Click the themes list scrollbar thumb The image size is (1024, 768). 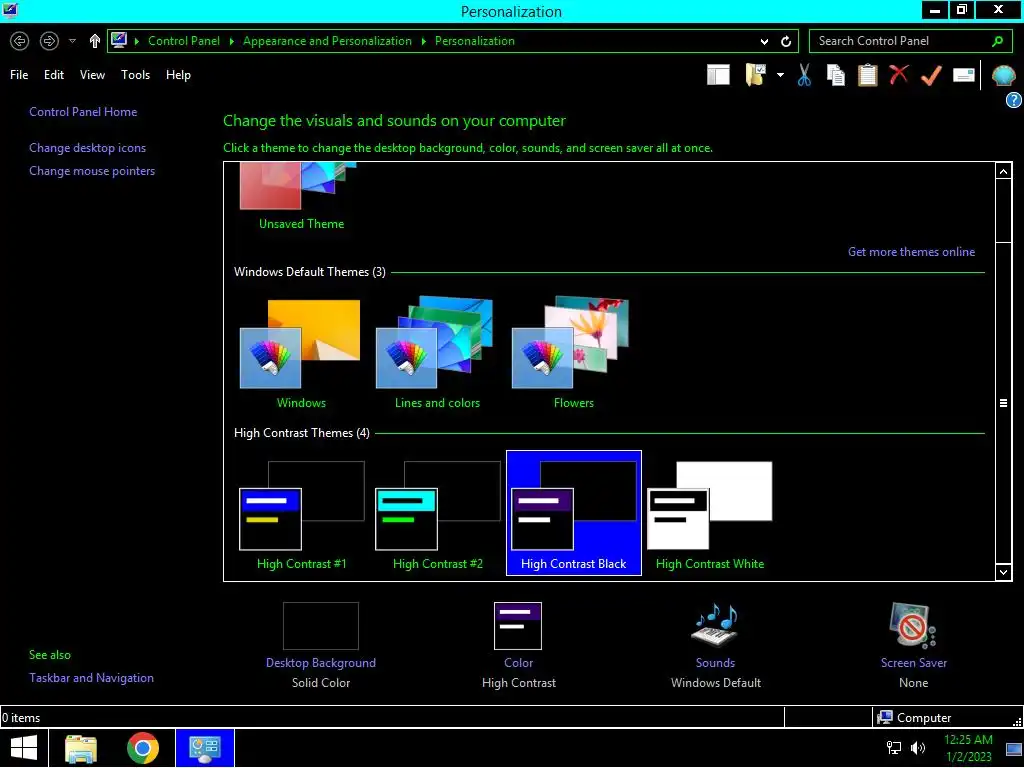(1003, 404)
